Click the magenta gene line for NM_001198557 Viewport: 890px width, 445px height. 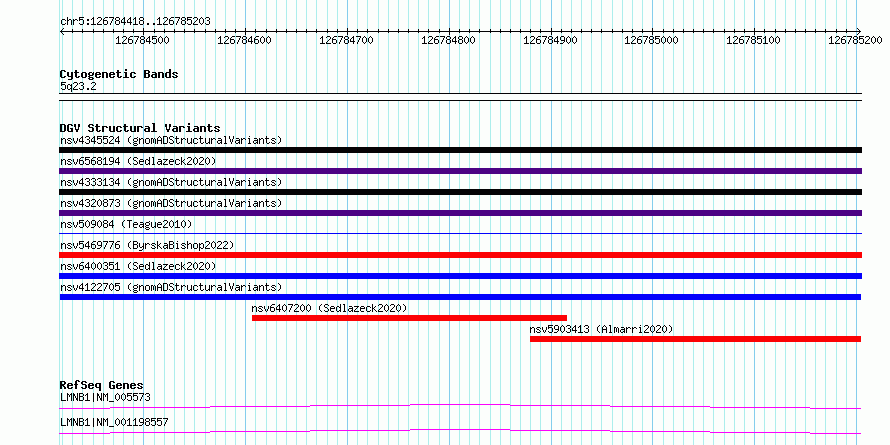click(x=460, y=431)
